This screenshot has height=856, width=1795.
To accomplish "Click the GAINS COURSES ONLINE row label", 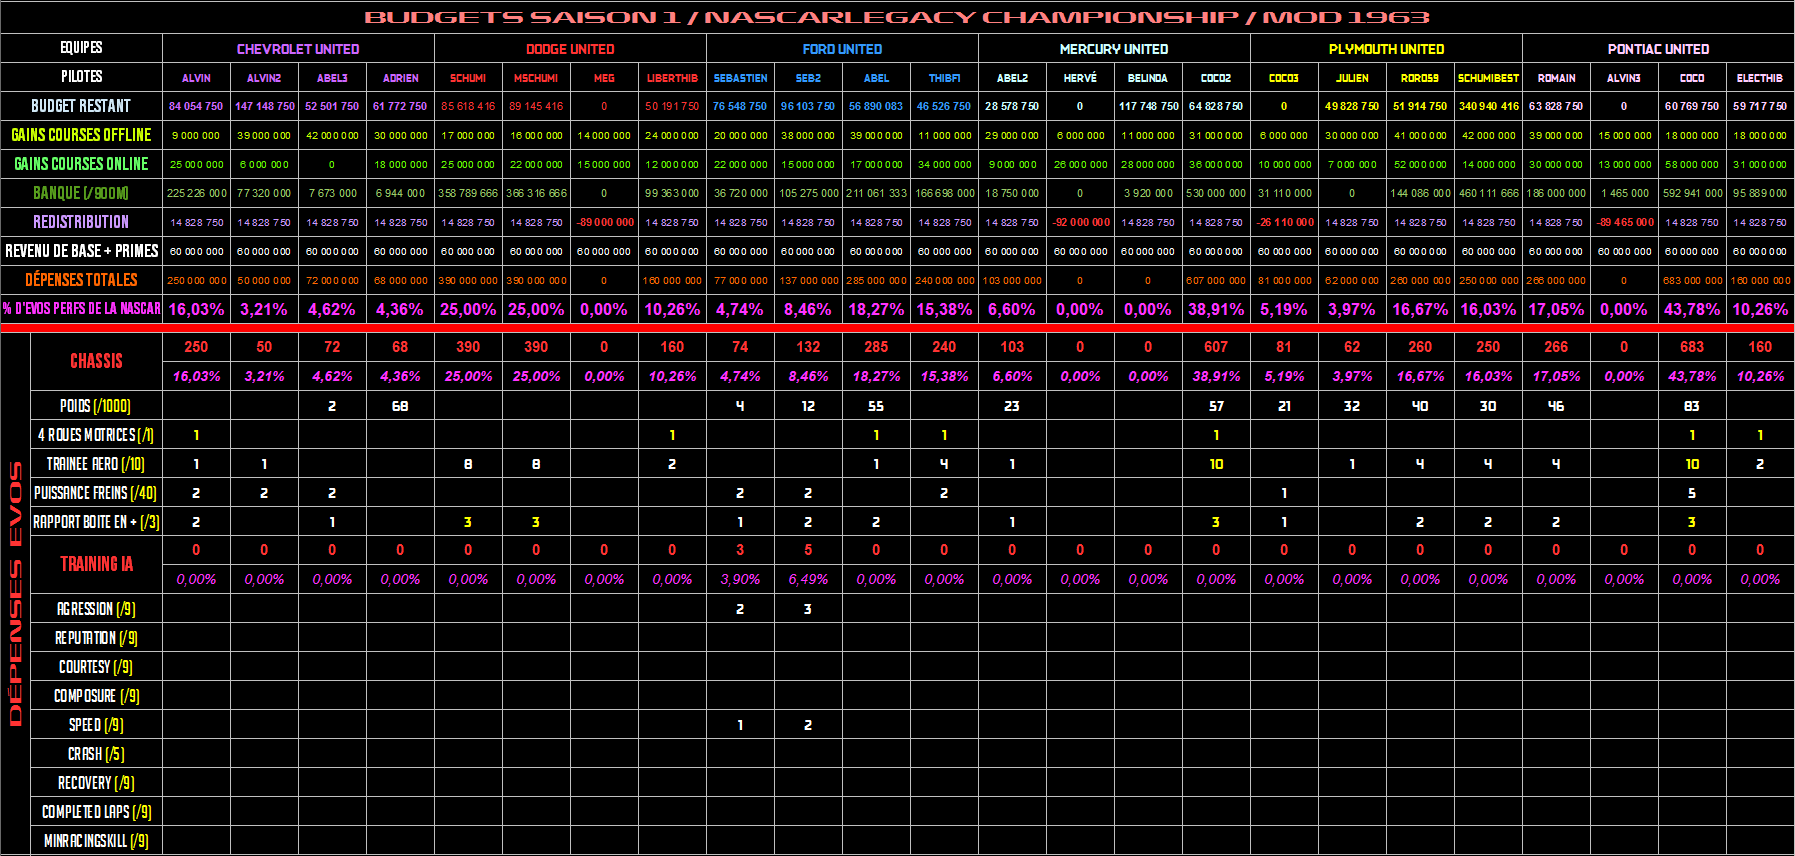I will click(x=81, y=164).
